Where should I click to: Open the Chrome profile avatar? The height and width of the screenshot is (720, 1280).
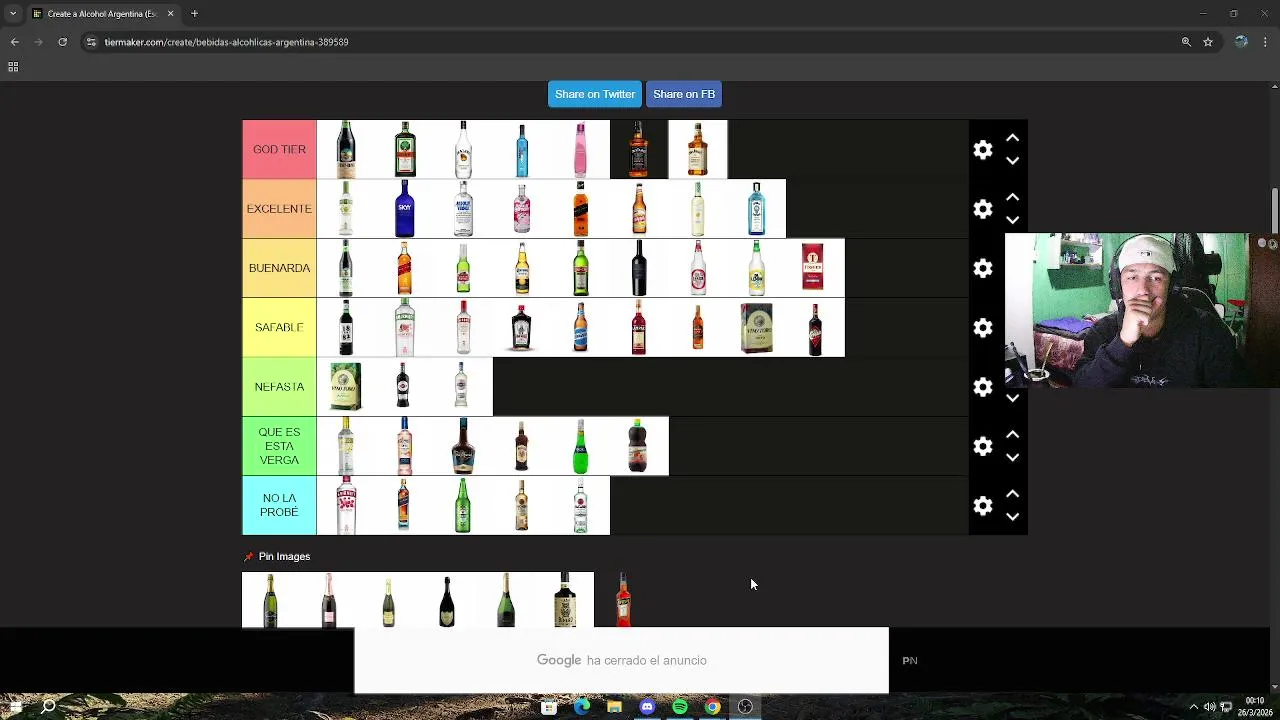(1241, 42)
